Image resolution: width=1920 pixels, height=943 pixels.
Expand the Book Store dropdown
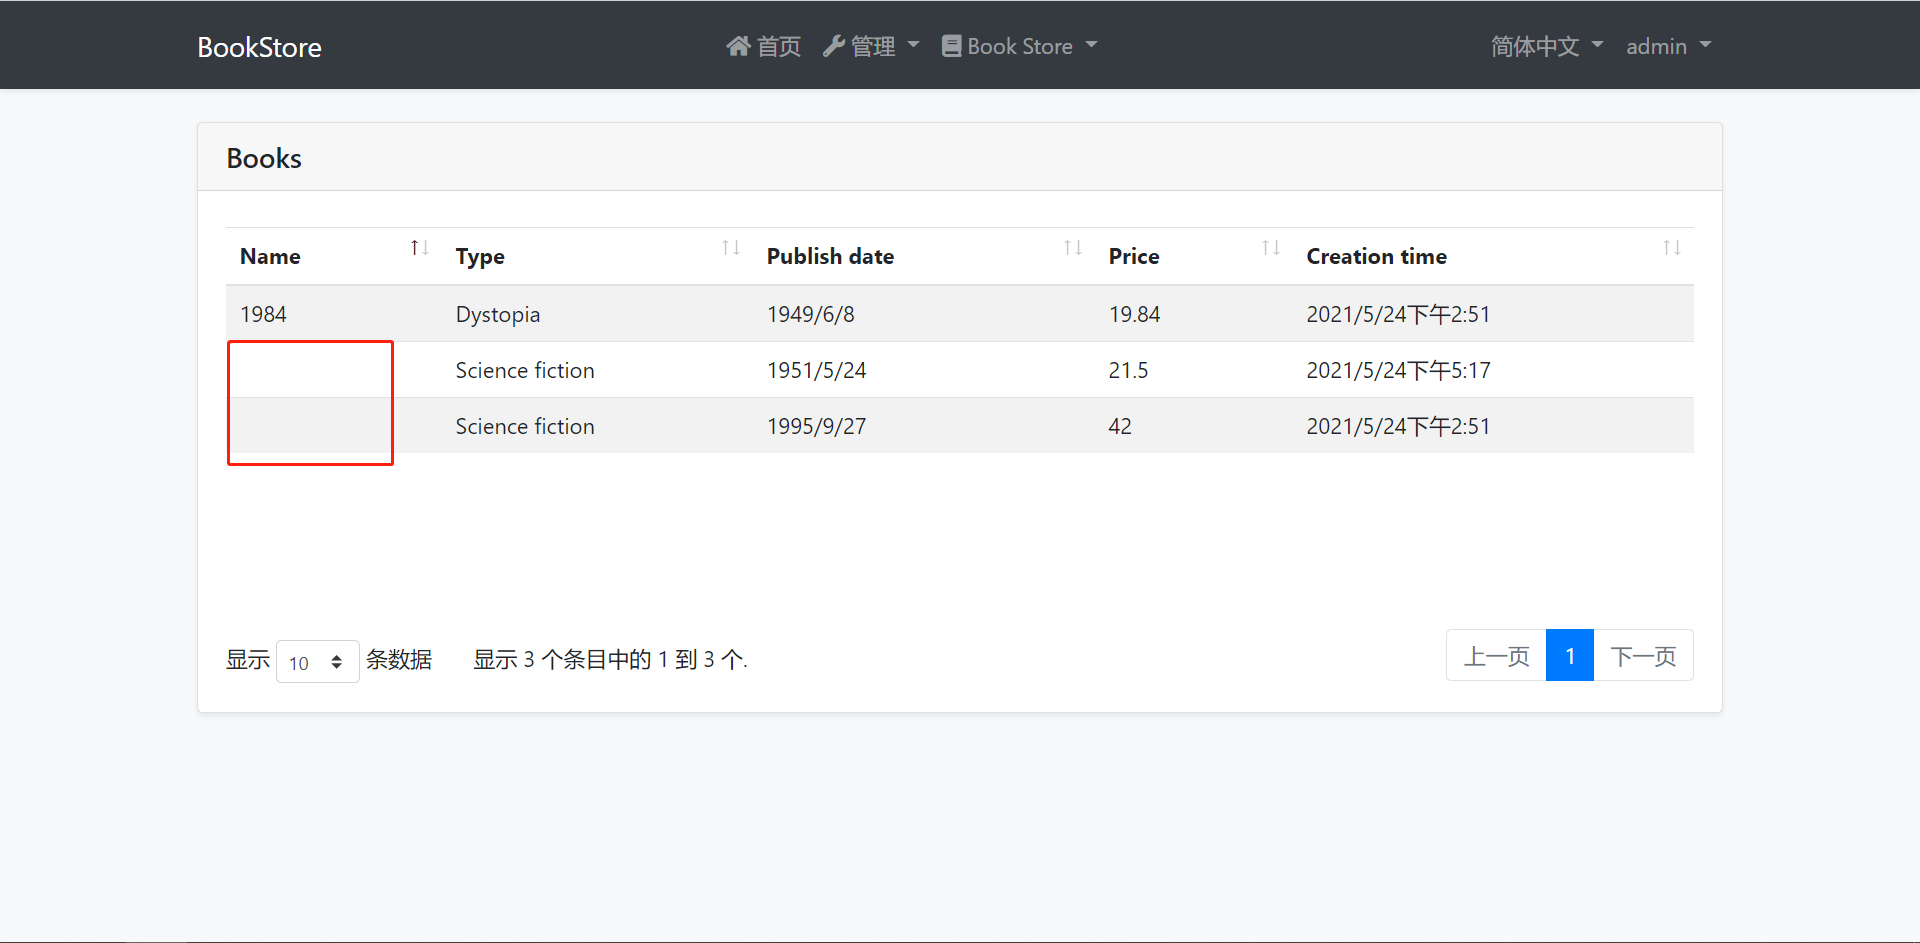point(1018,45)
